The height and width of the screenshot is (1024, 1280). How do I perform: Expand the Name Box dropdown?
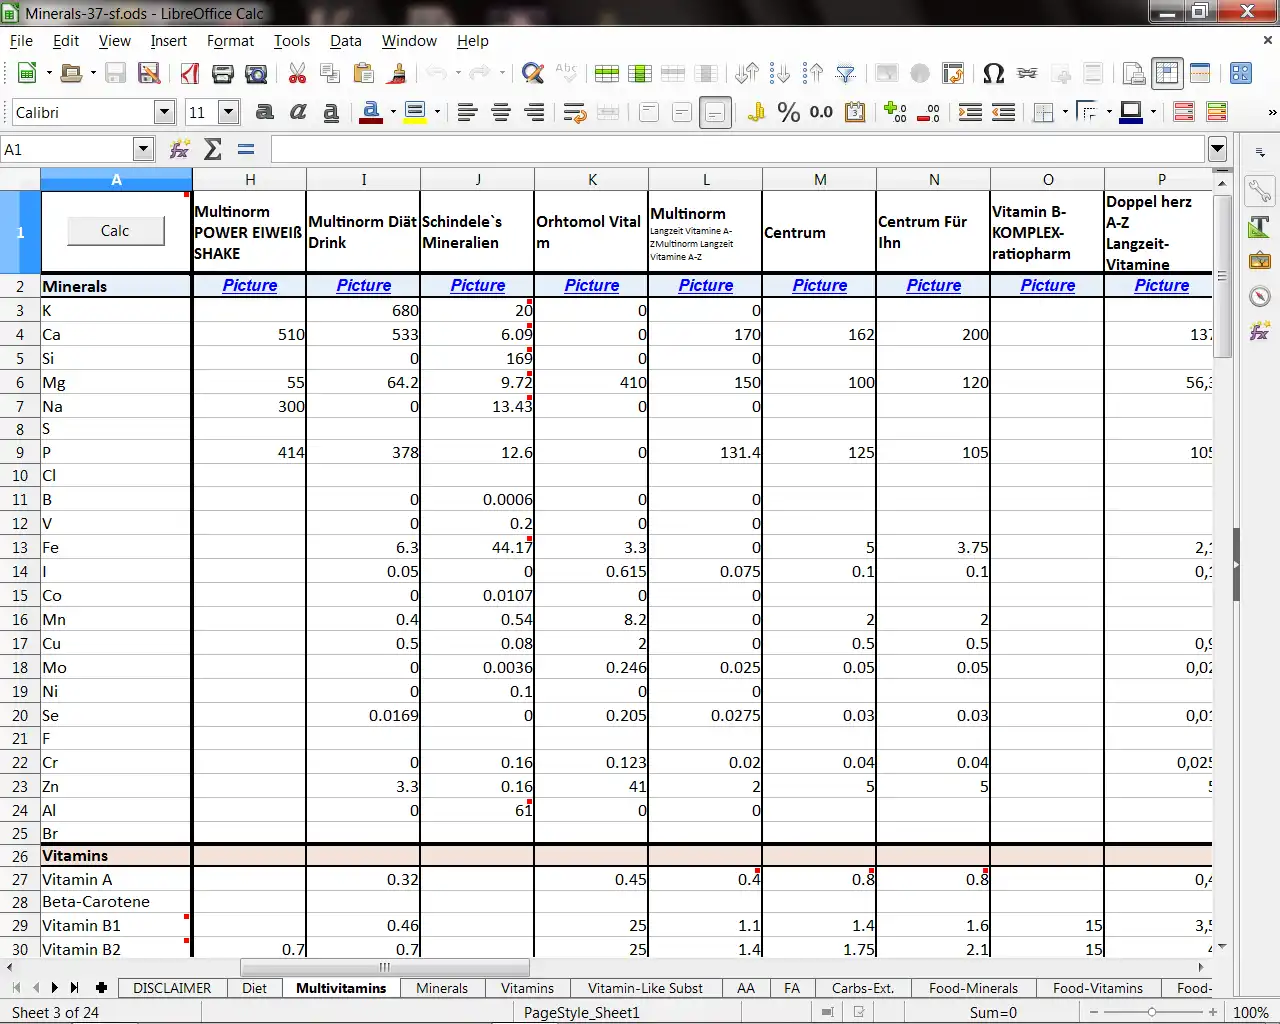[143, 149]
